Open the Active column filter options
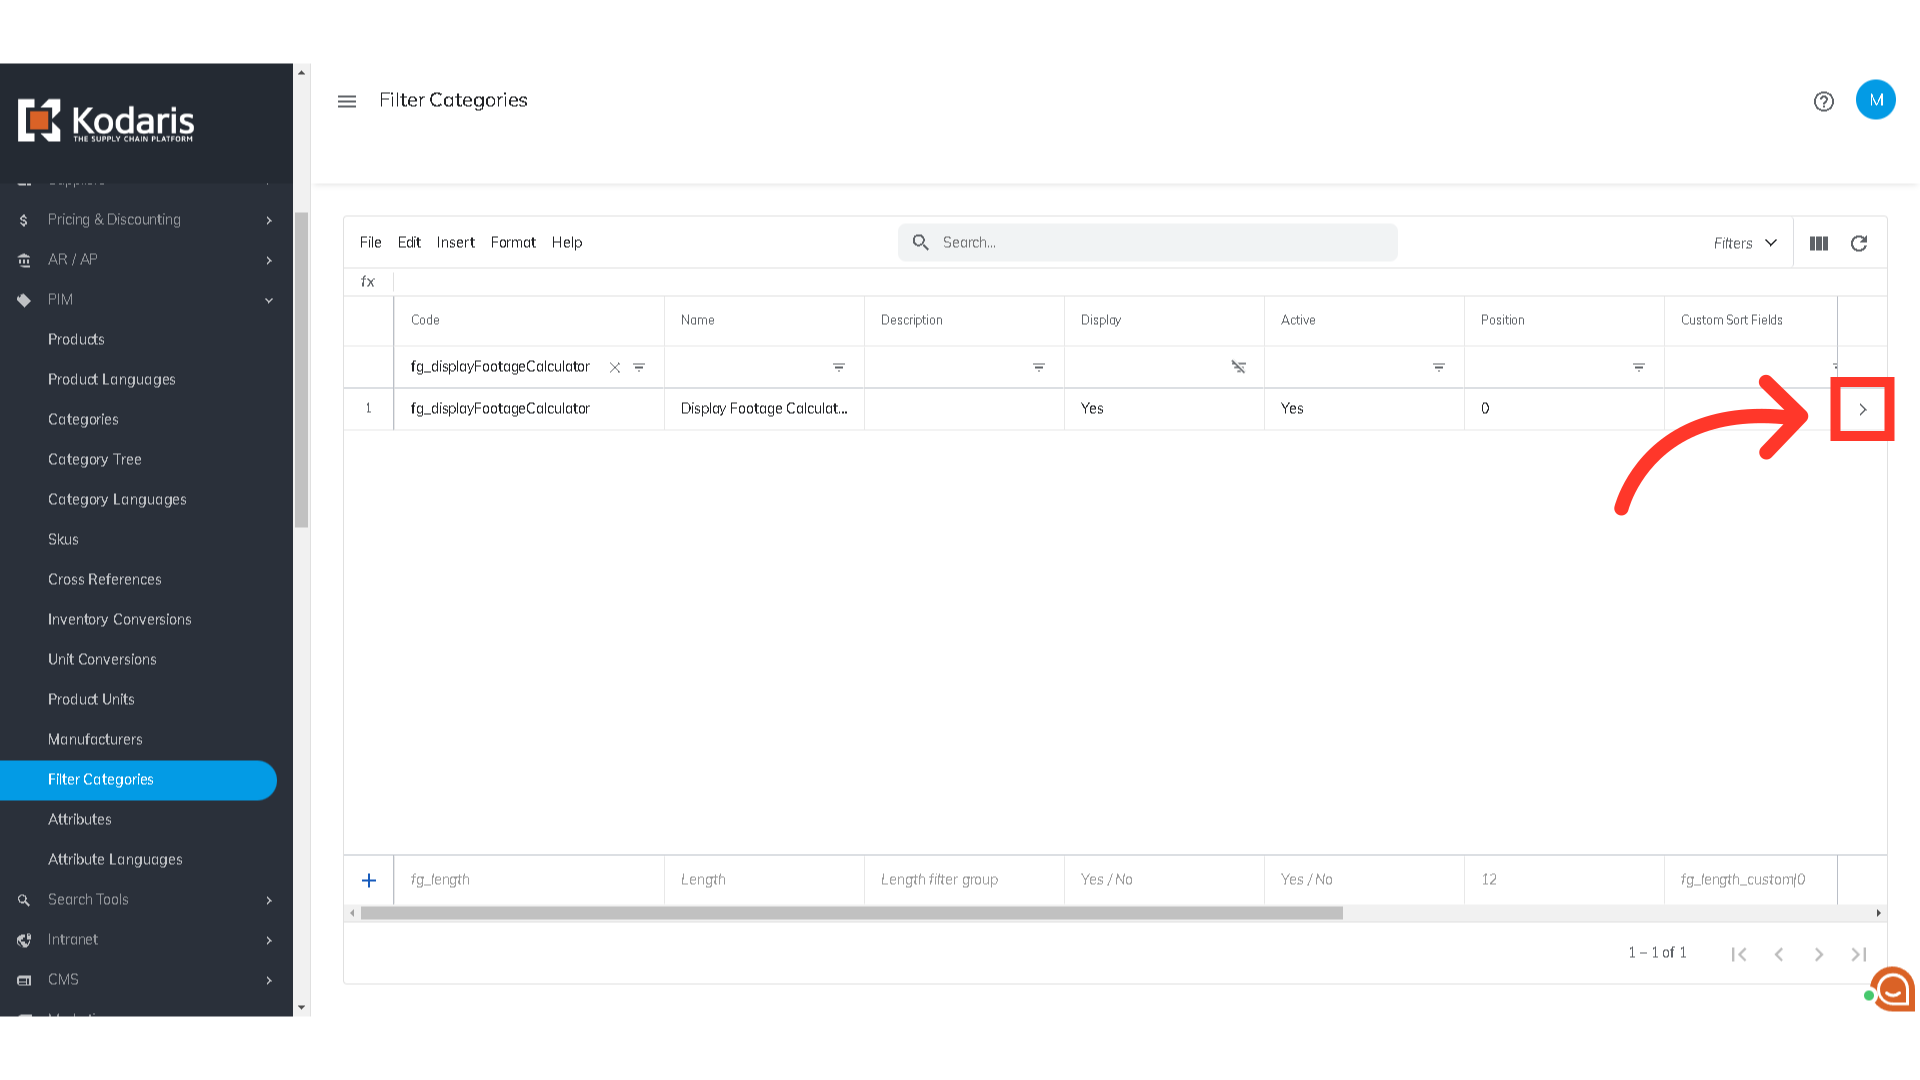 pyautogui.click(x=1438, y=367)
